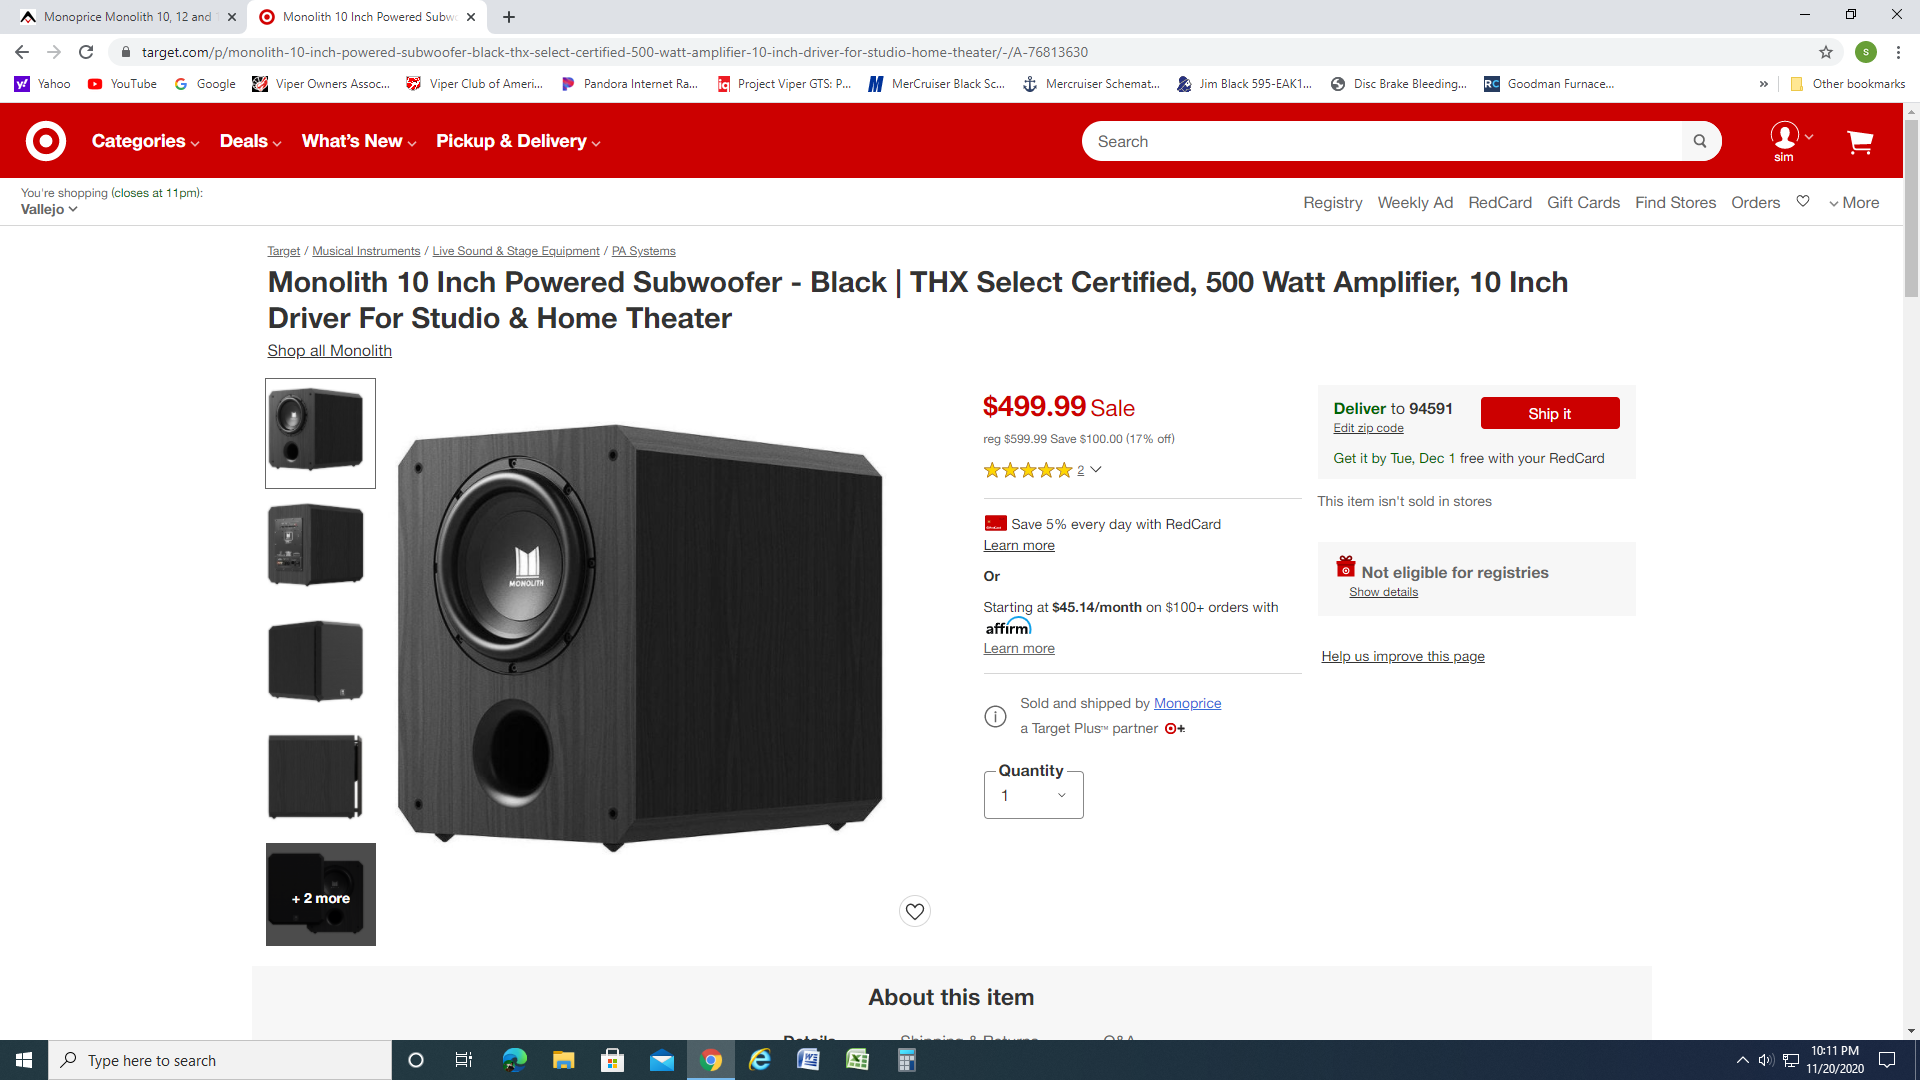Open the Weekly Ad menu item

point(1415,202)
